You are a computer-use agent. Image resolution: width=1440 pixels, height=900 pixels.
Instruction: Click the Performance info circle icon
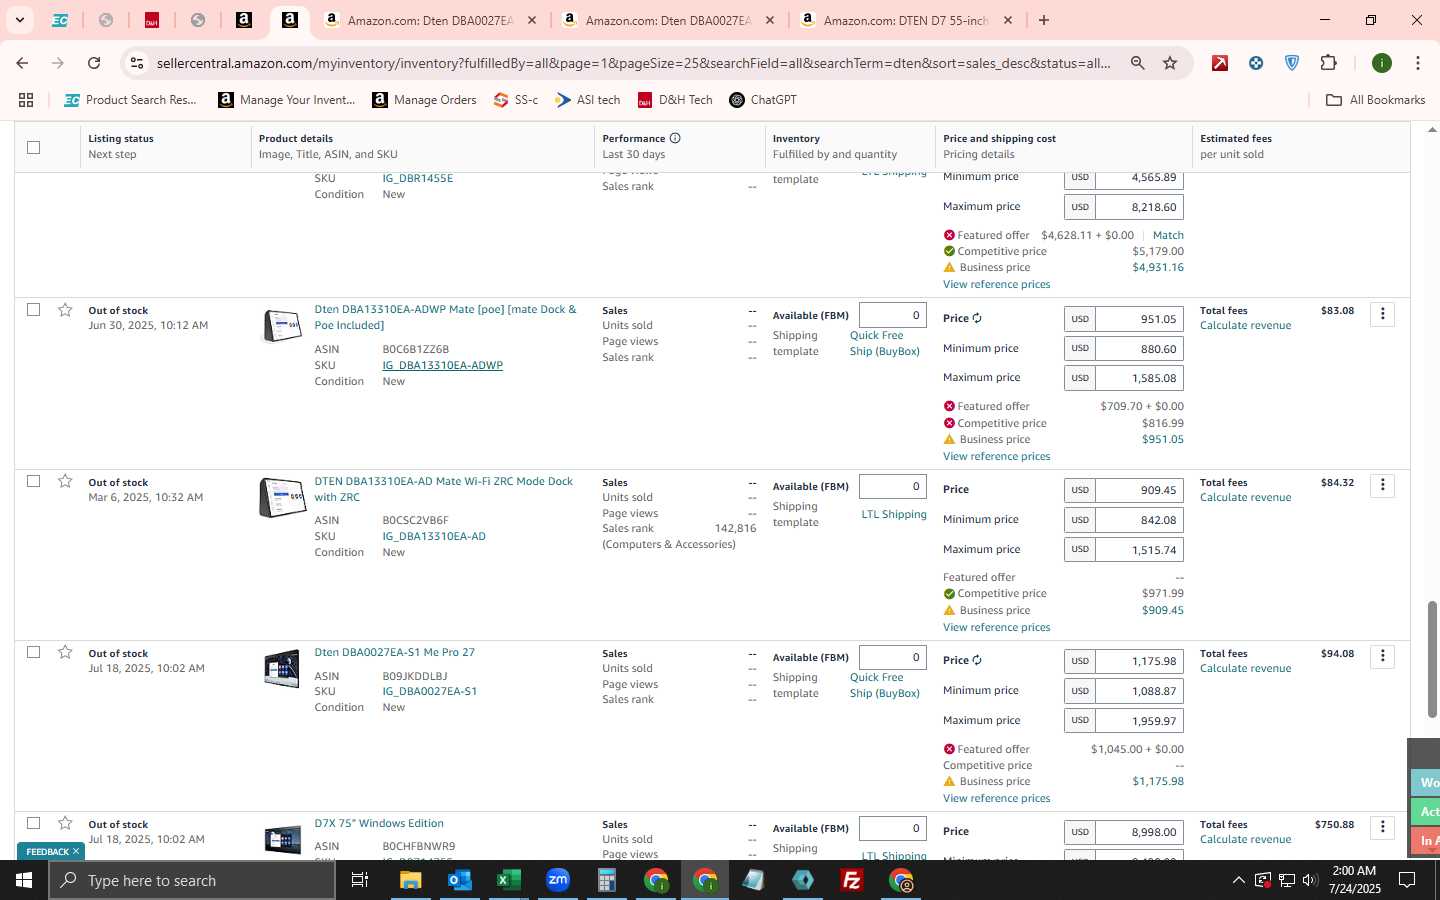(675, 138)
